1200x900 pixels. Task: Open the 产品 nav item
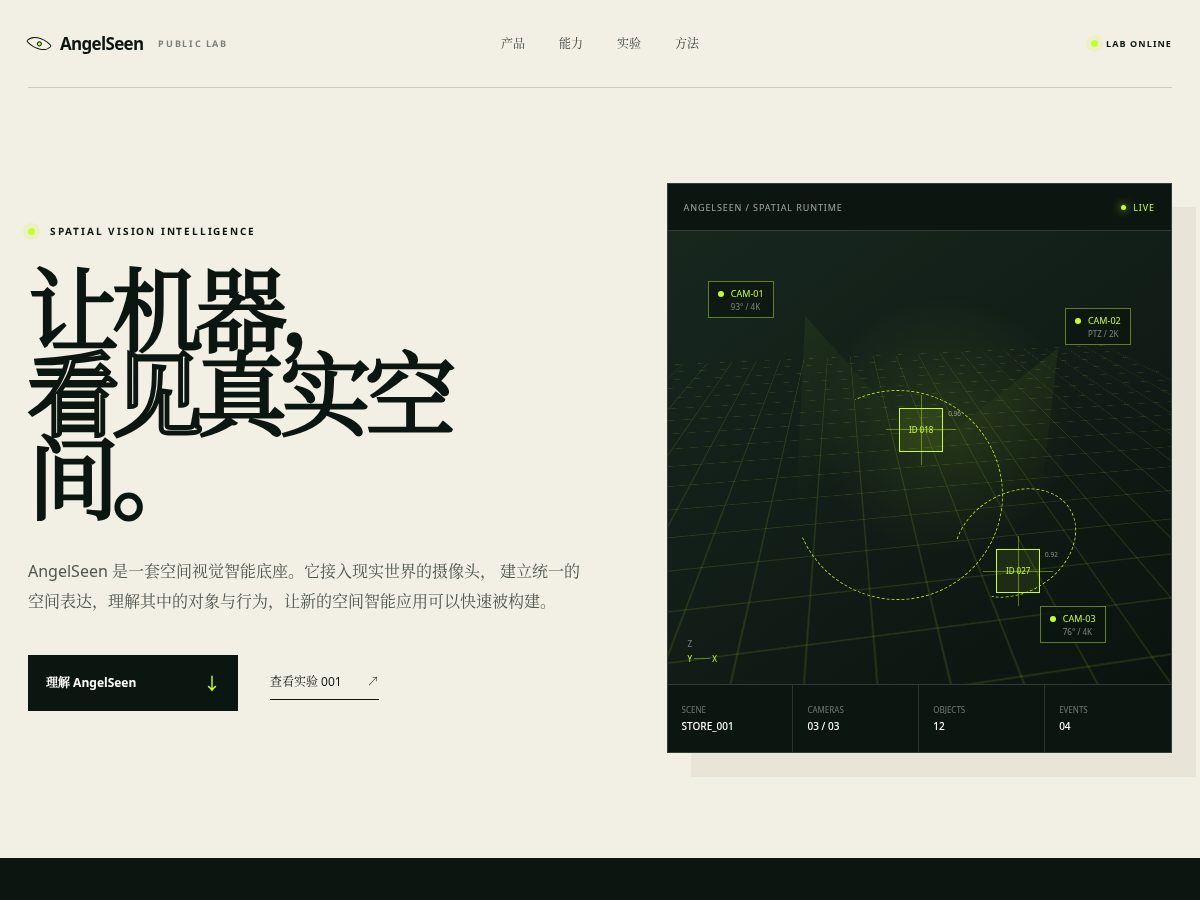pos(513,43)
